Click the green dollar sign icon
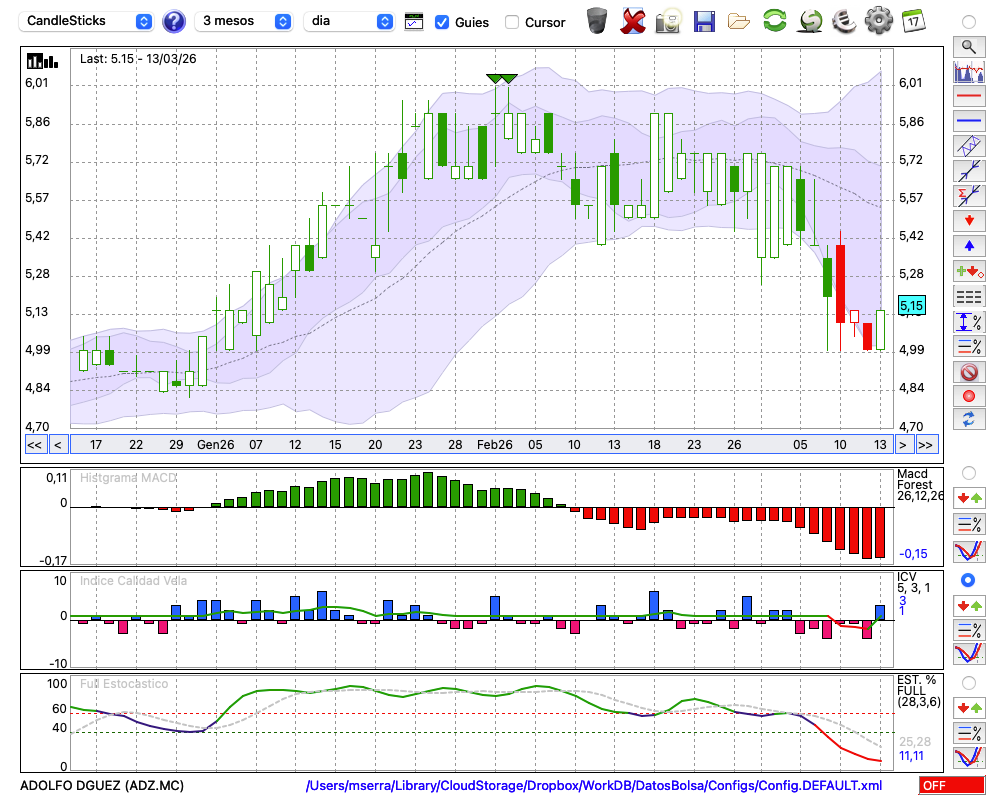 tap(810, 21)
